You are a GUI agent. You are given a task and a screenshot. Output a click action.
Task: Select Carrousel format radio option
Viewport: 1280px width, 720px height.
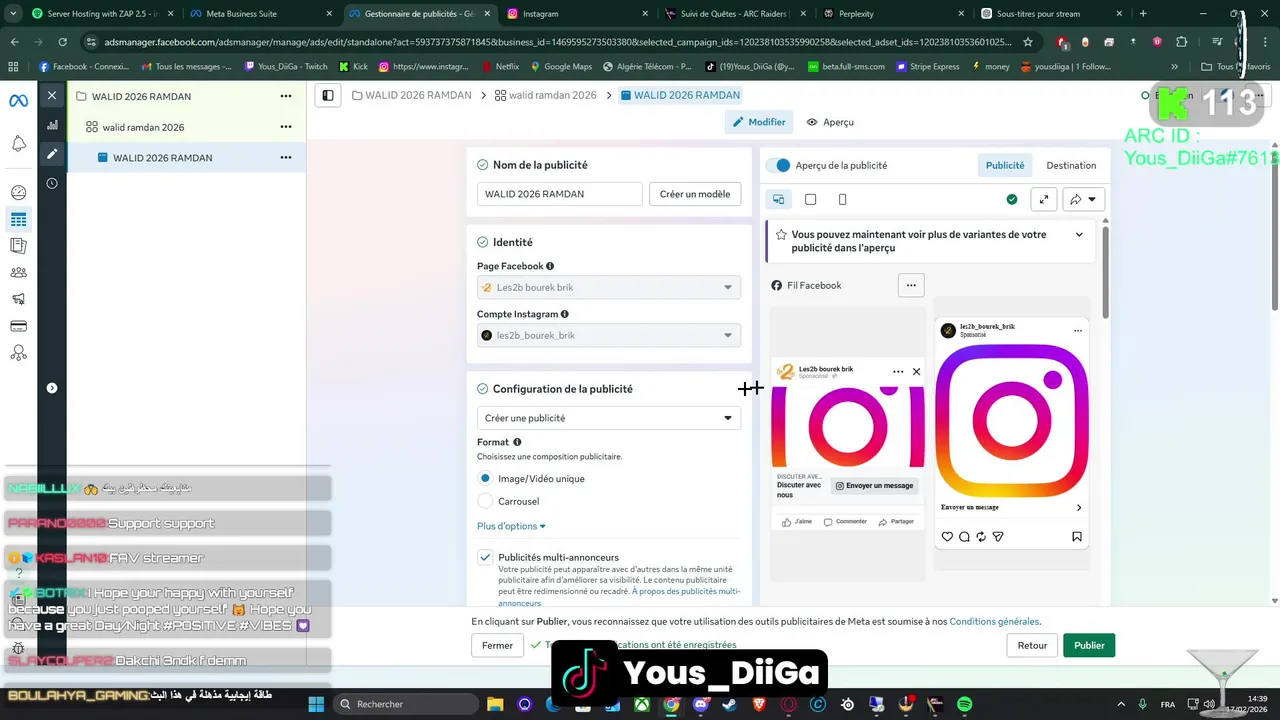[485, 501]
